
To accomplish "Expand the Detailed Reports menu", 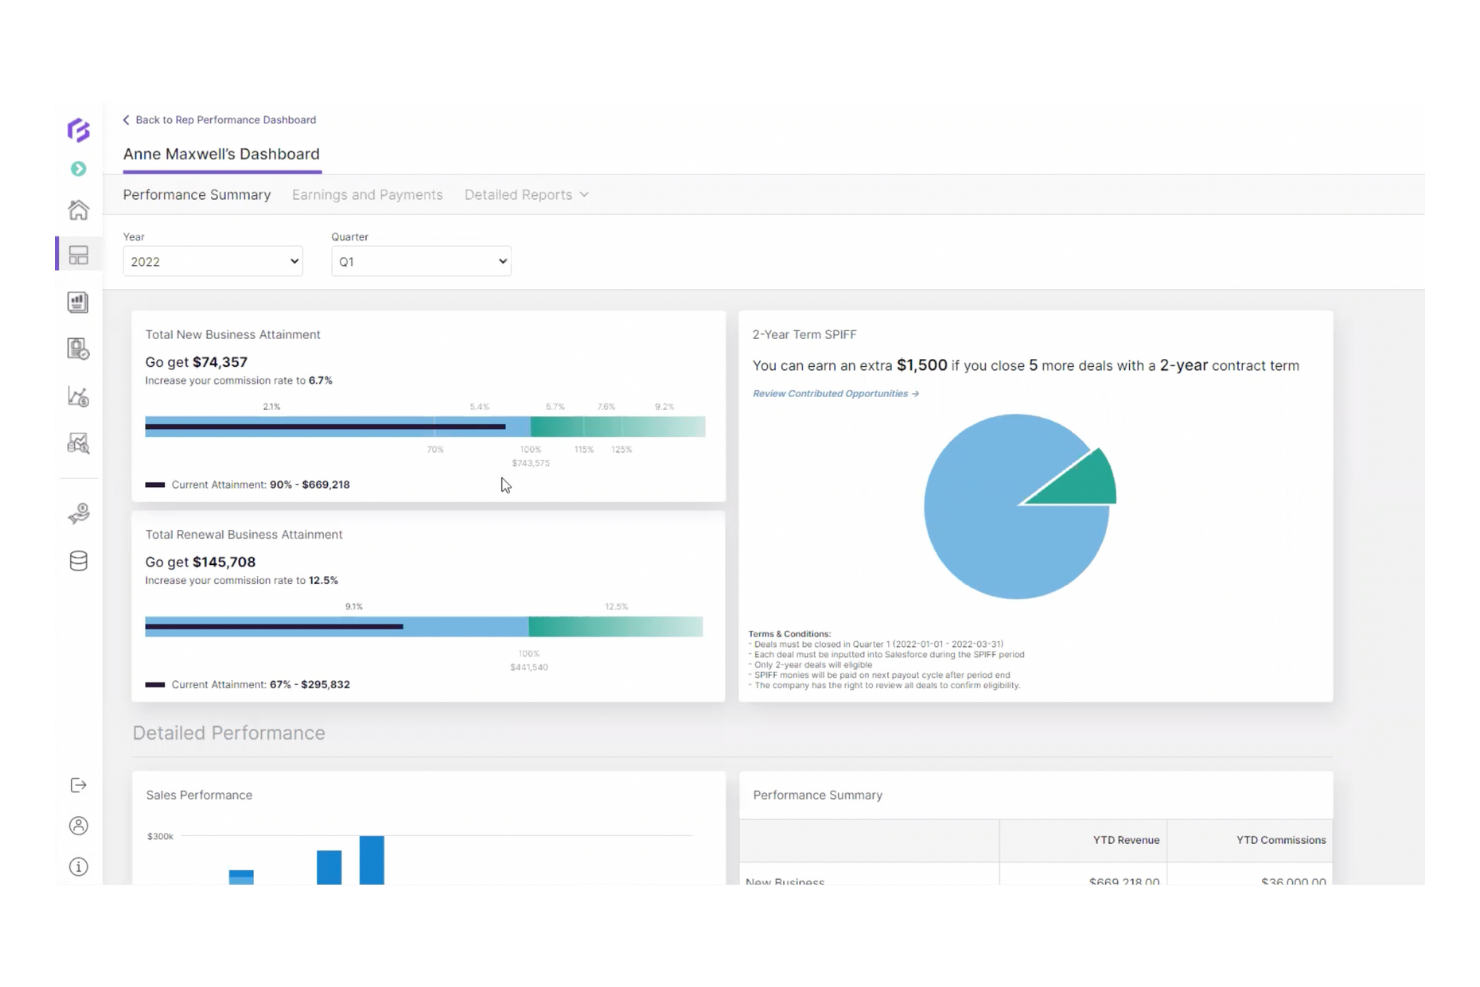I will click(525, 194).
